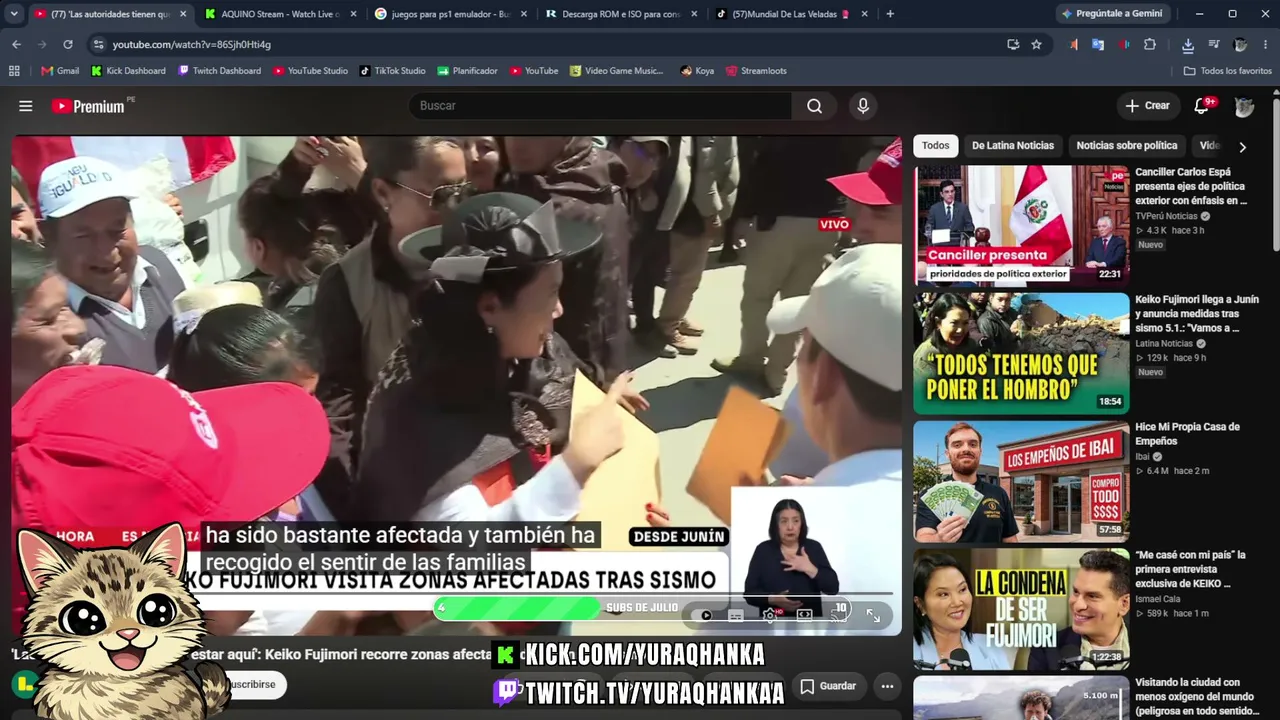Switch to juegos para ps1 emulador tab

coord(452,14)
